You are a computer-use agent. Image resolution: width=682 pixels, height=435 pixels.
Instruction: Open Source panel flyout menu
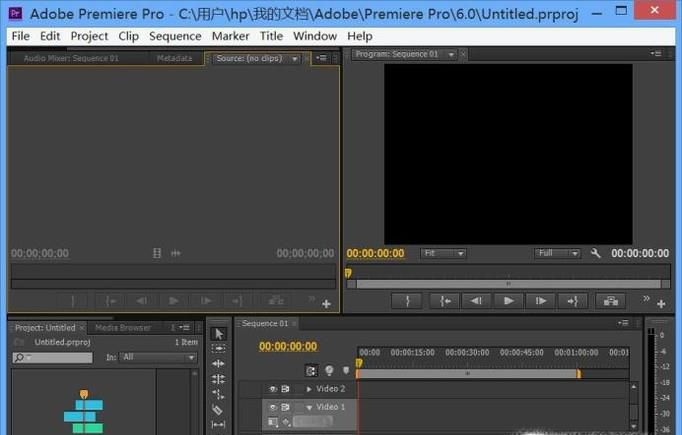pos(321,57)
